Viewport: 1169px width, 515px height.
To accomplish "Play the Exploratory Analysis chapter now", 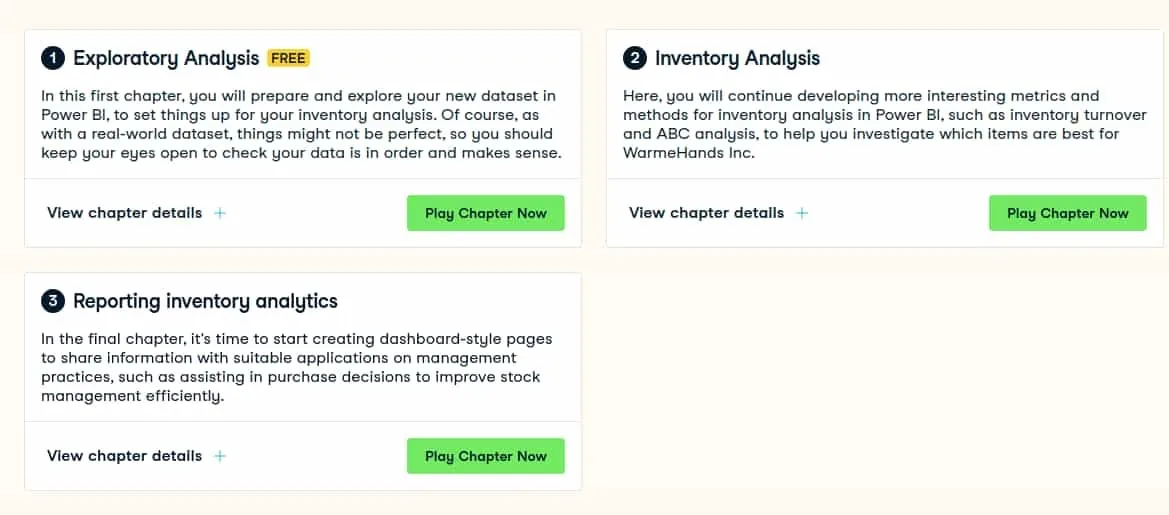I will pos(485,213).
